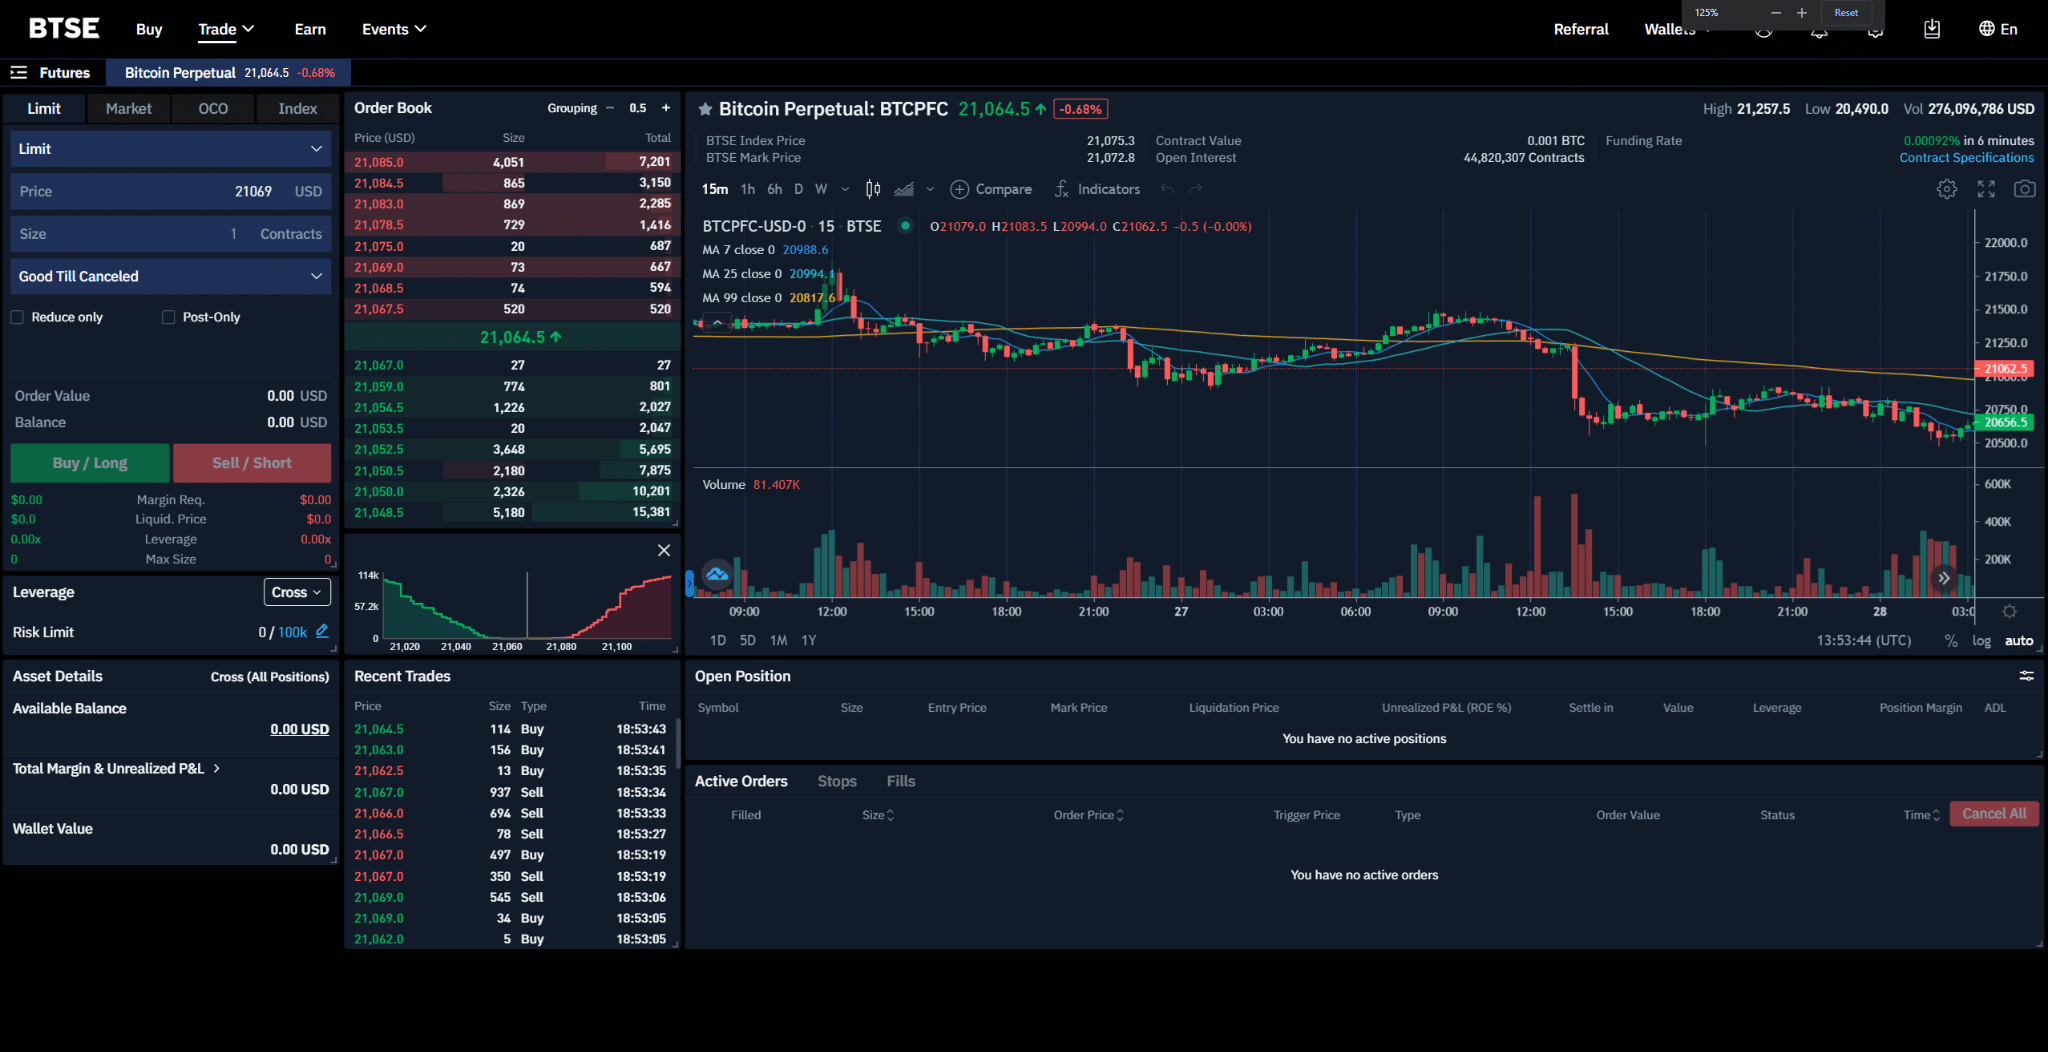Click the Sell / Short button
Viewport: 2048px width, 1052px height.
click(x=252, y=463)
